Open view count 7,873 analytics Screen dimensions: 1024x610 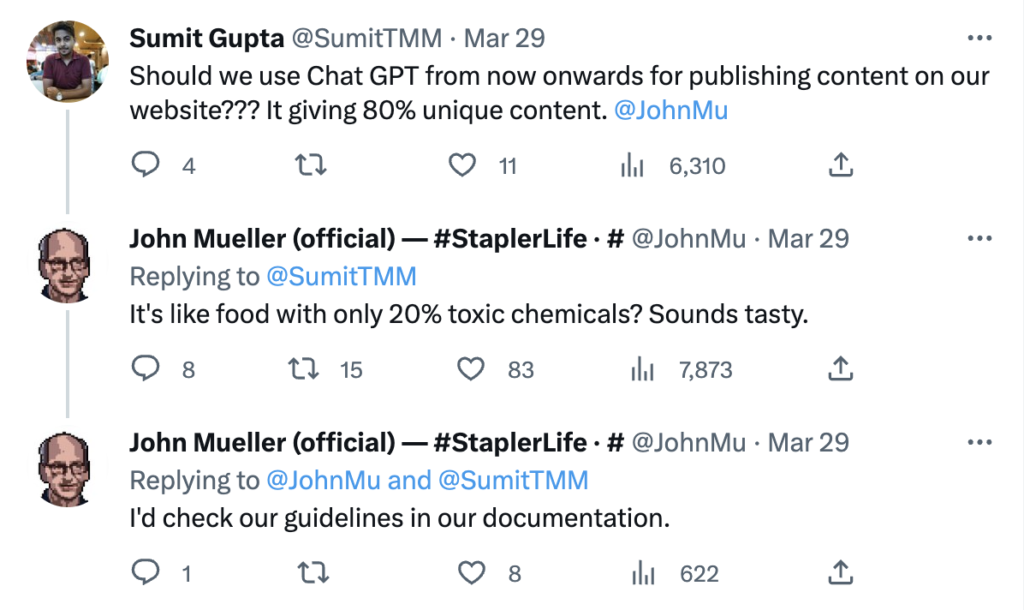click(x=643, y=369)
